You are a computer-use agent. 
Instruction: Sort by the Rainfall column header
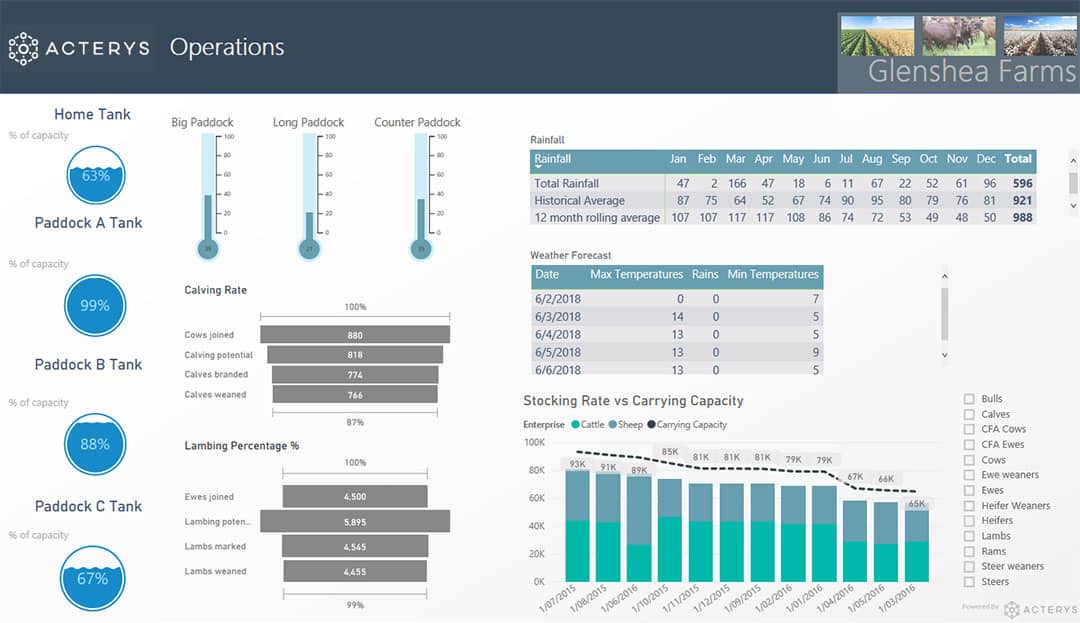point(553,159)
